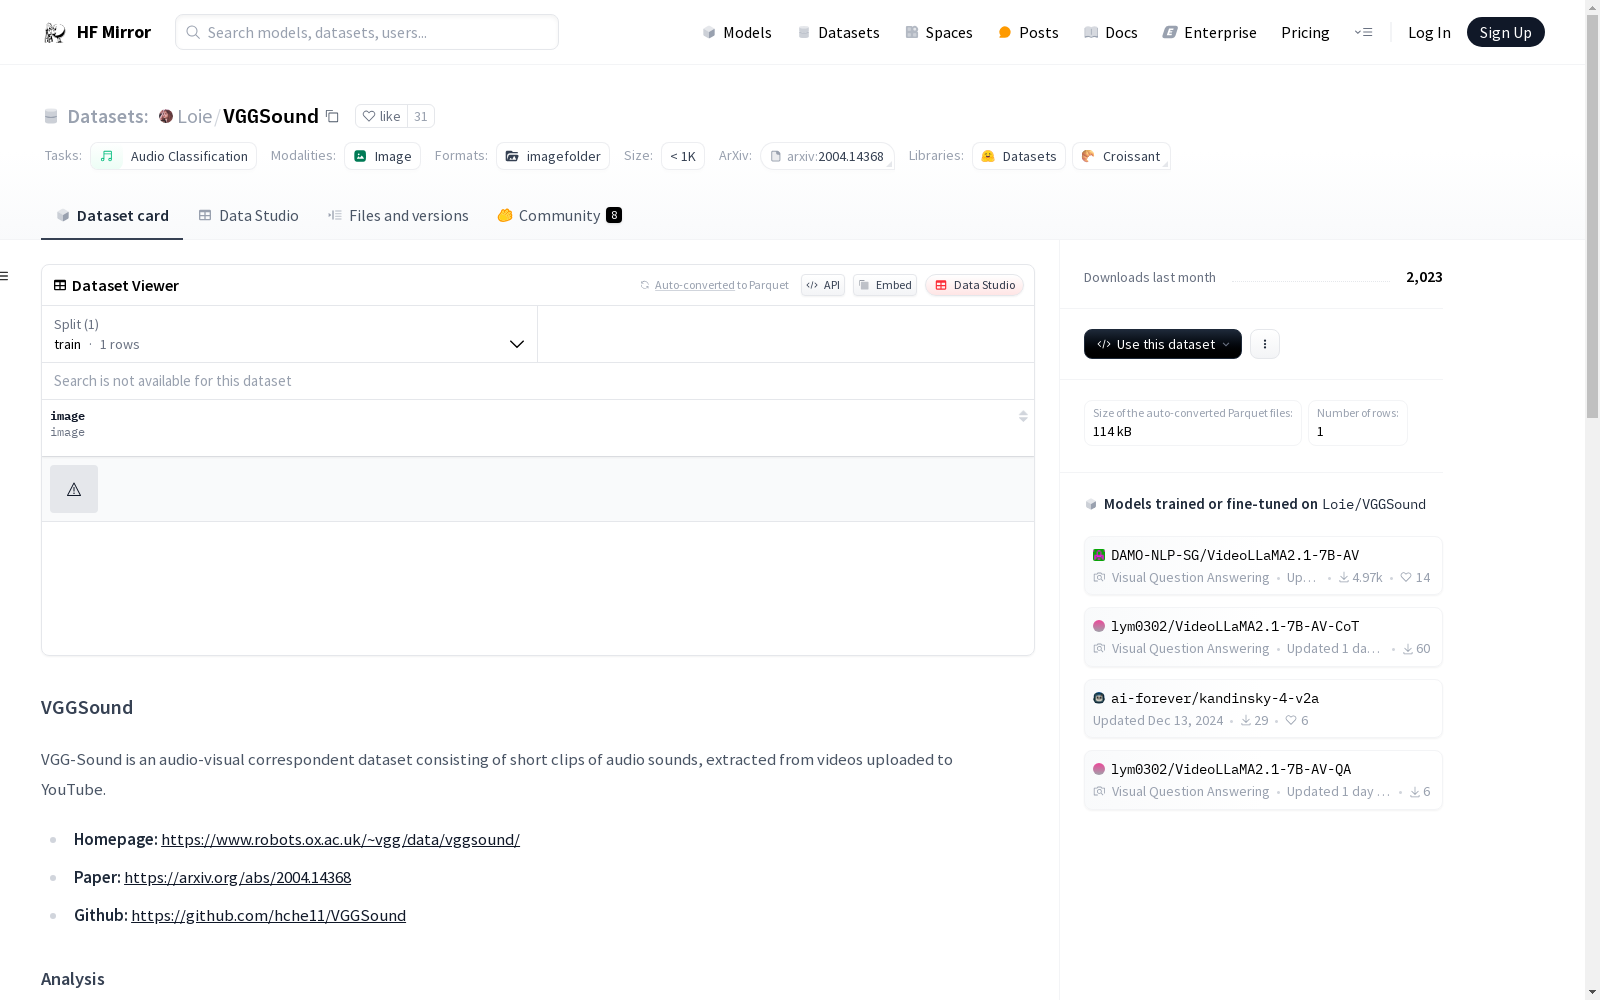Click the '114 kB' Parquet size value
The width and height of the screenshot is (1600, 1000).
click(1112, 432)
